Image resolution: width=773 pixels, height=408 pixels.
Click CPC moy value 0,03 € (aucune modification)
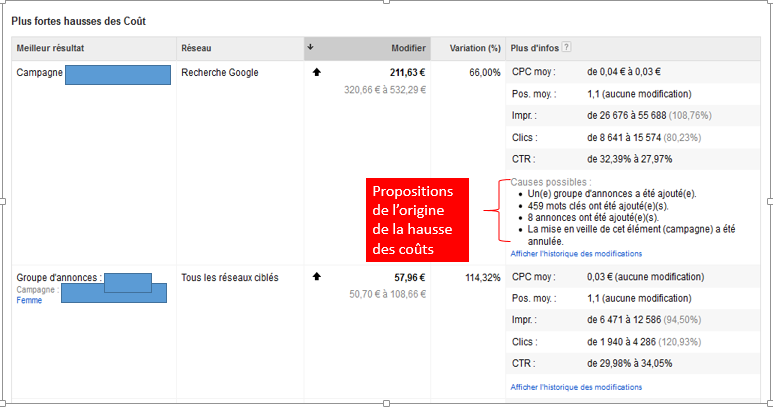tap(645, 277)
